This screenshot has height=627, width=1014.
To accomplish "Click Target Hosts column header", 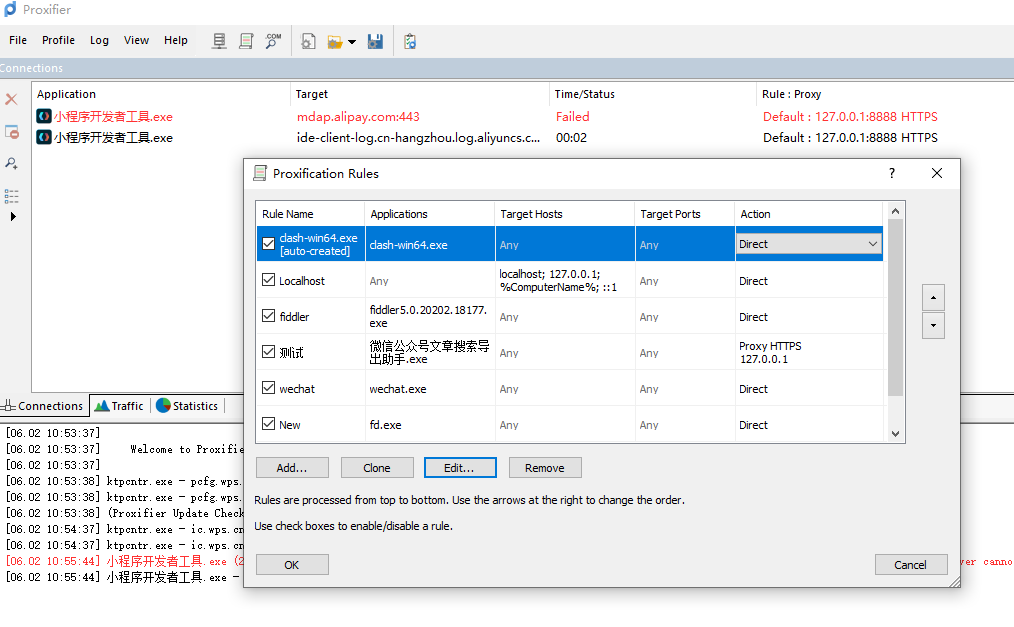I will (565, 214).
